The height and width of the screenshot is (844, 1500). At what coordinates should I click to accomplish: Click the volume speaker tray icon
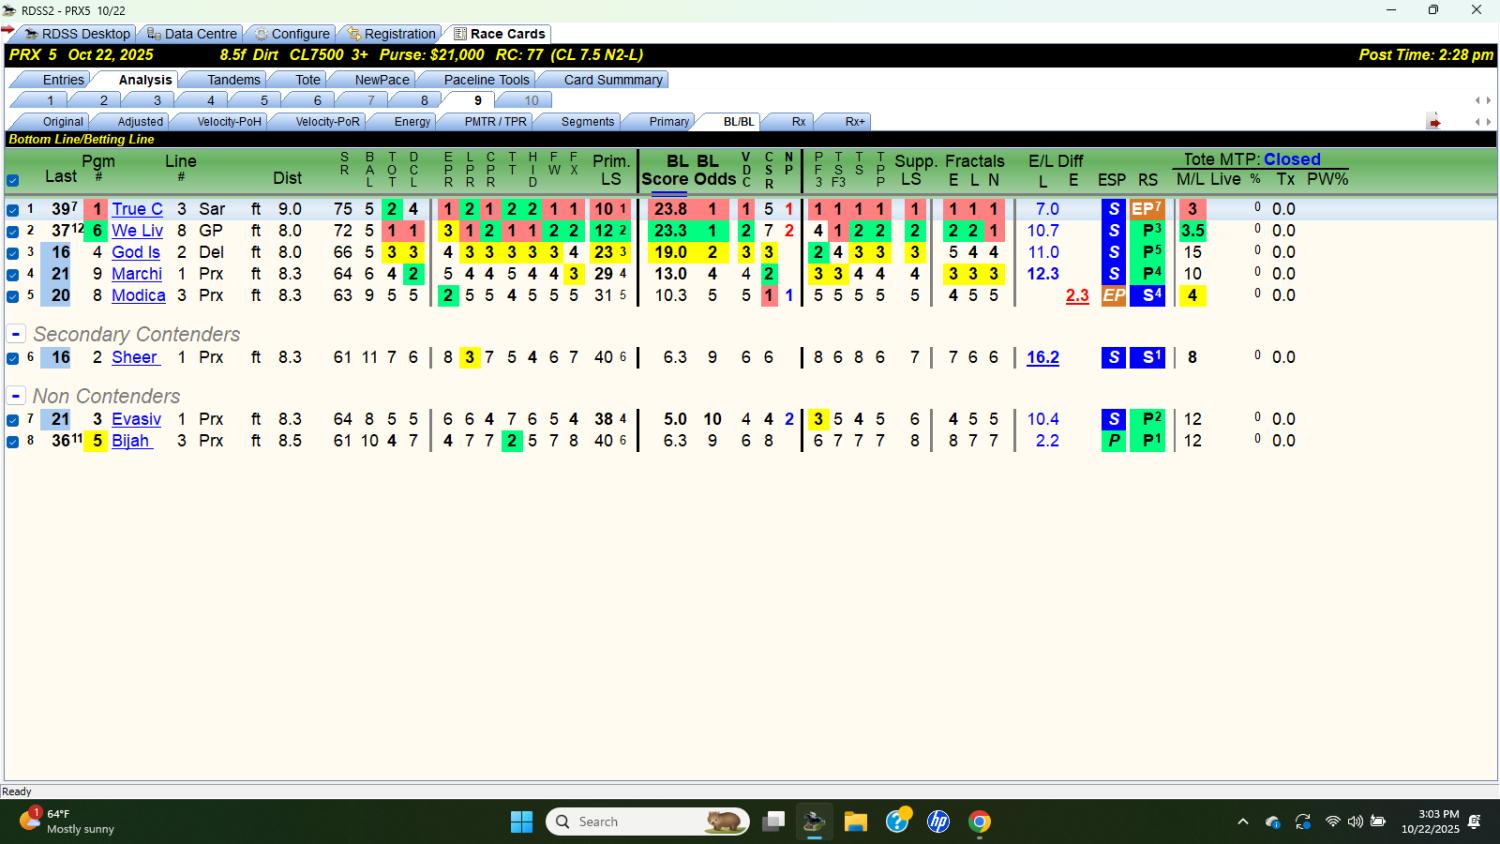pyautogui.click(x=1355, y=822)
